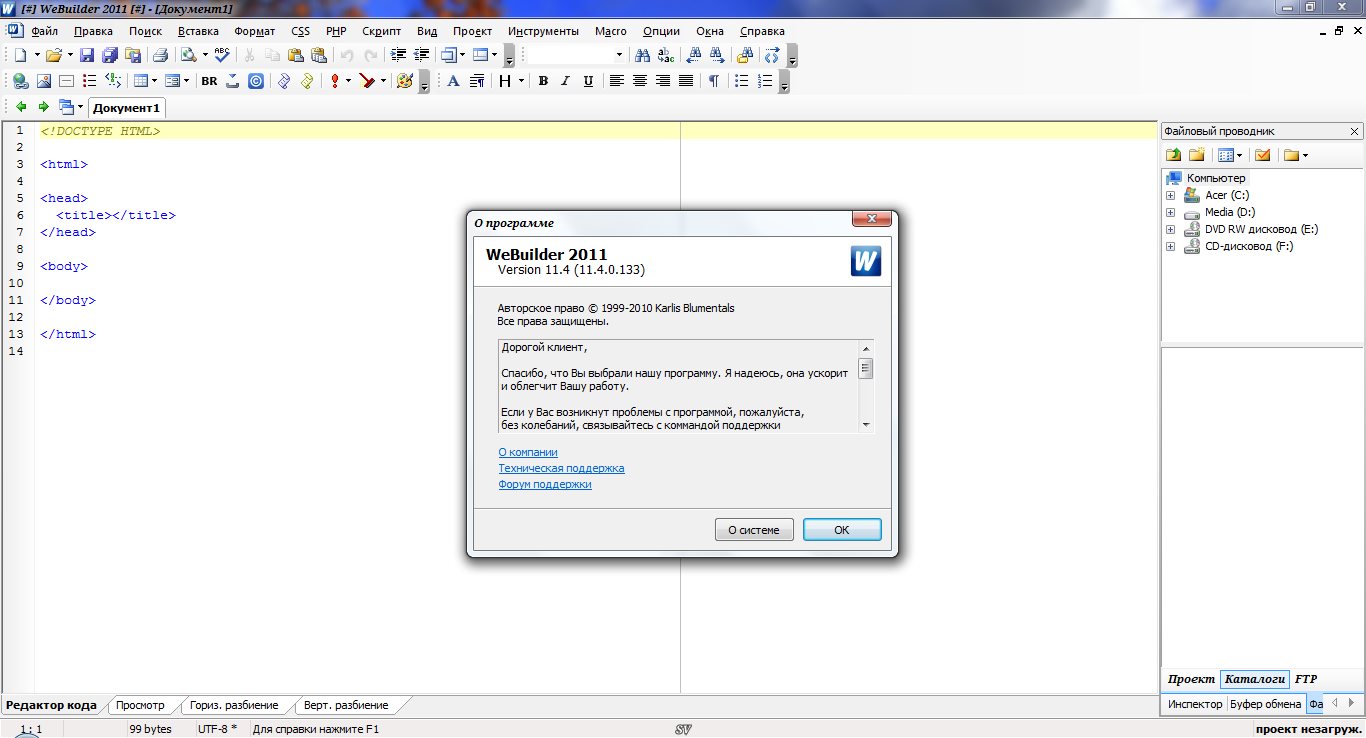This screenshot has height=738, width=1366.
Task: Click the paragraph pilcrow icon
Action: [713, 81]
